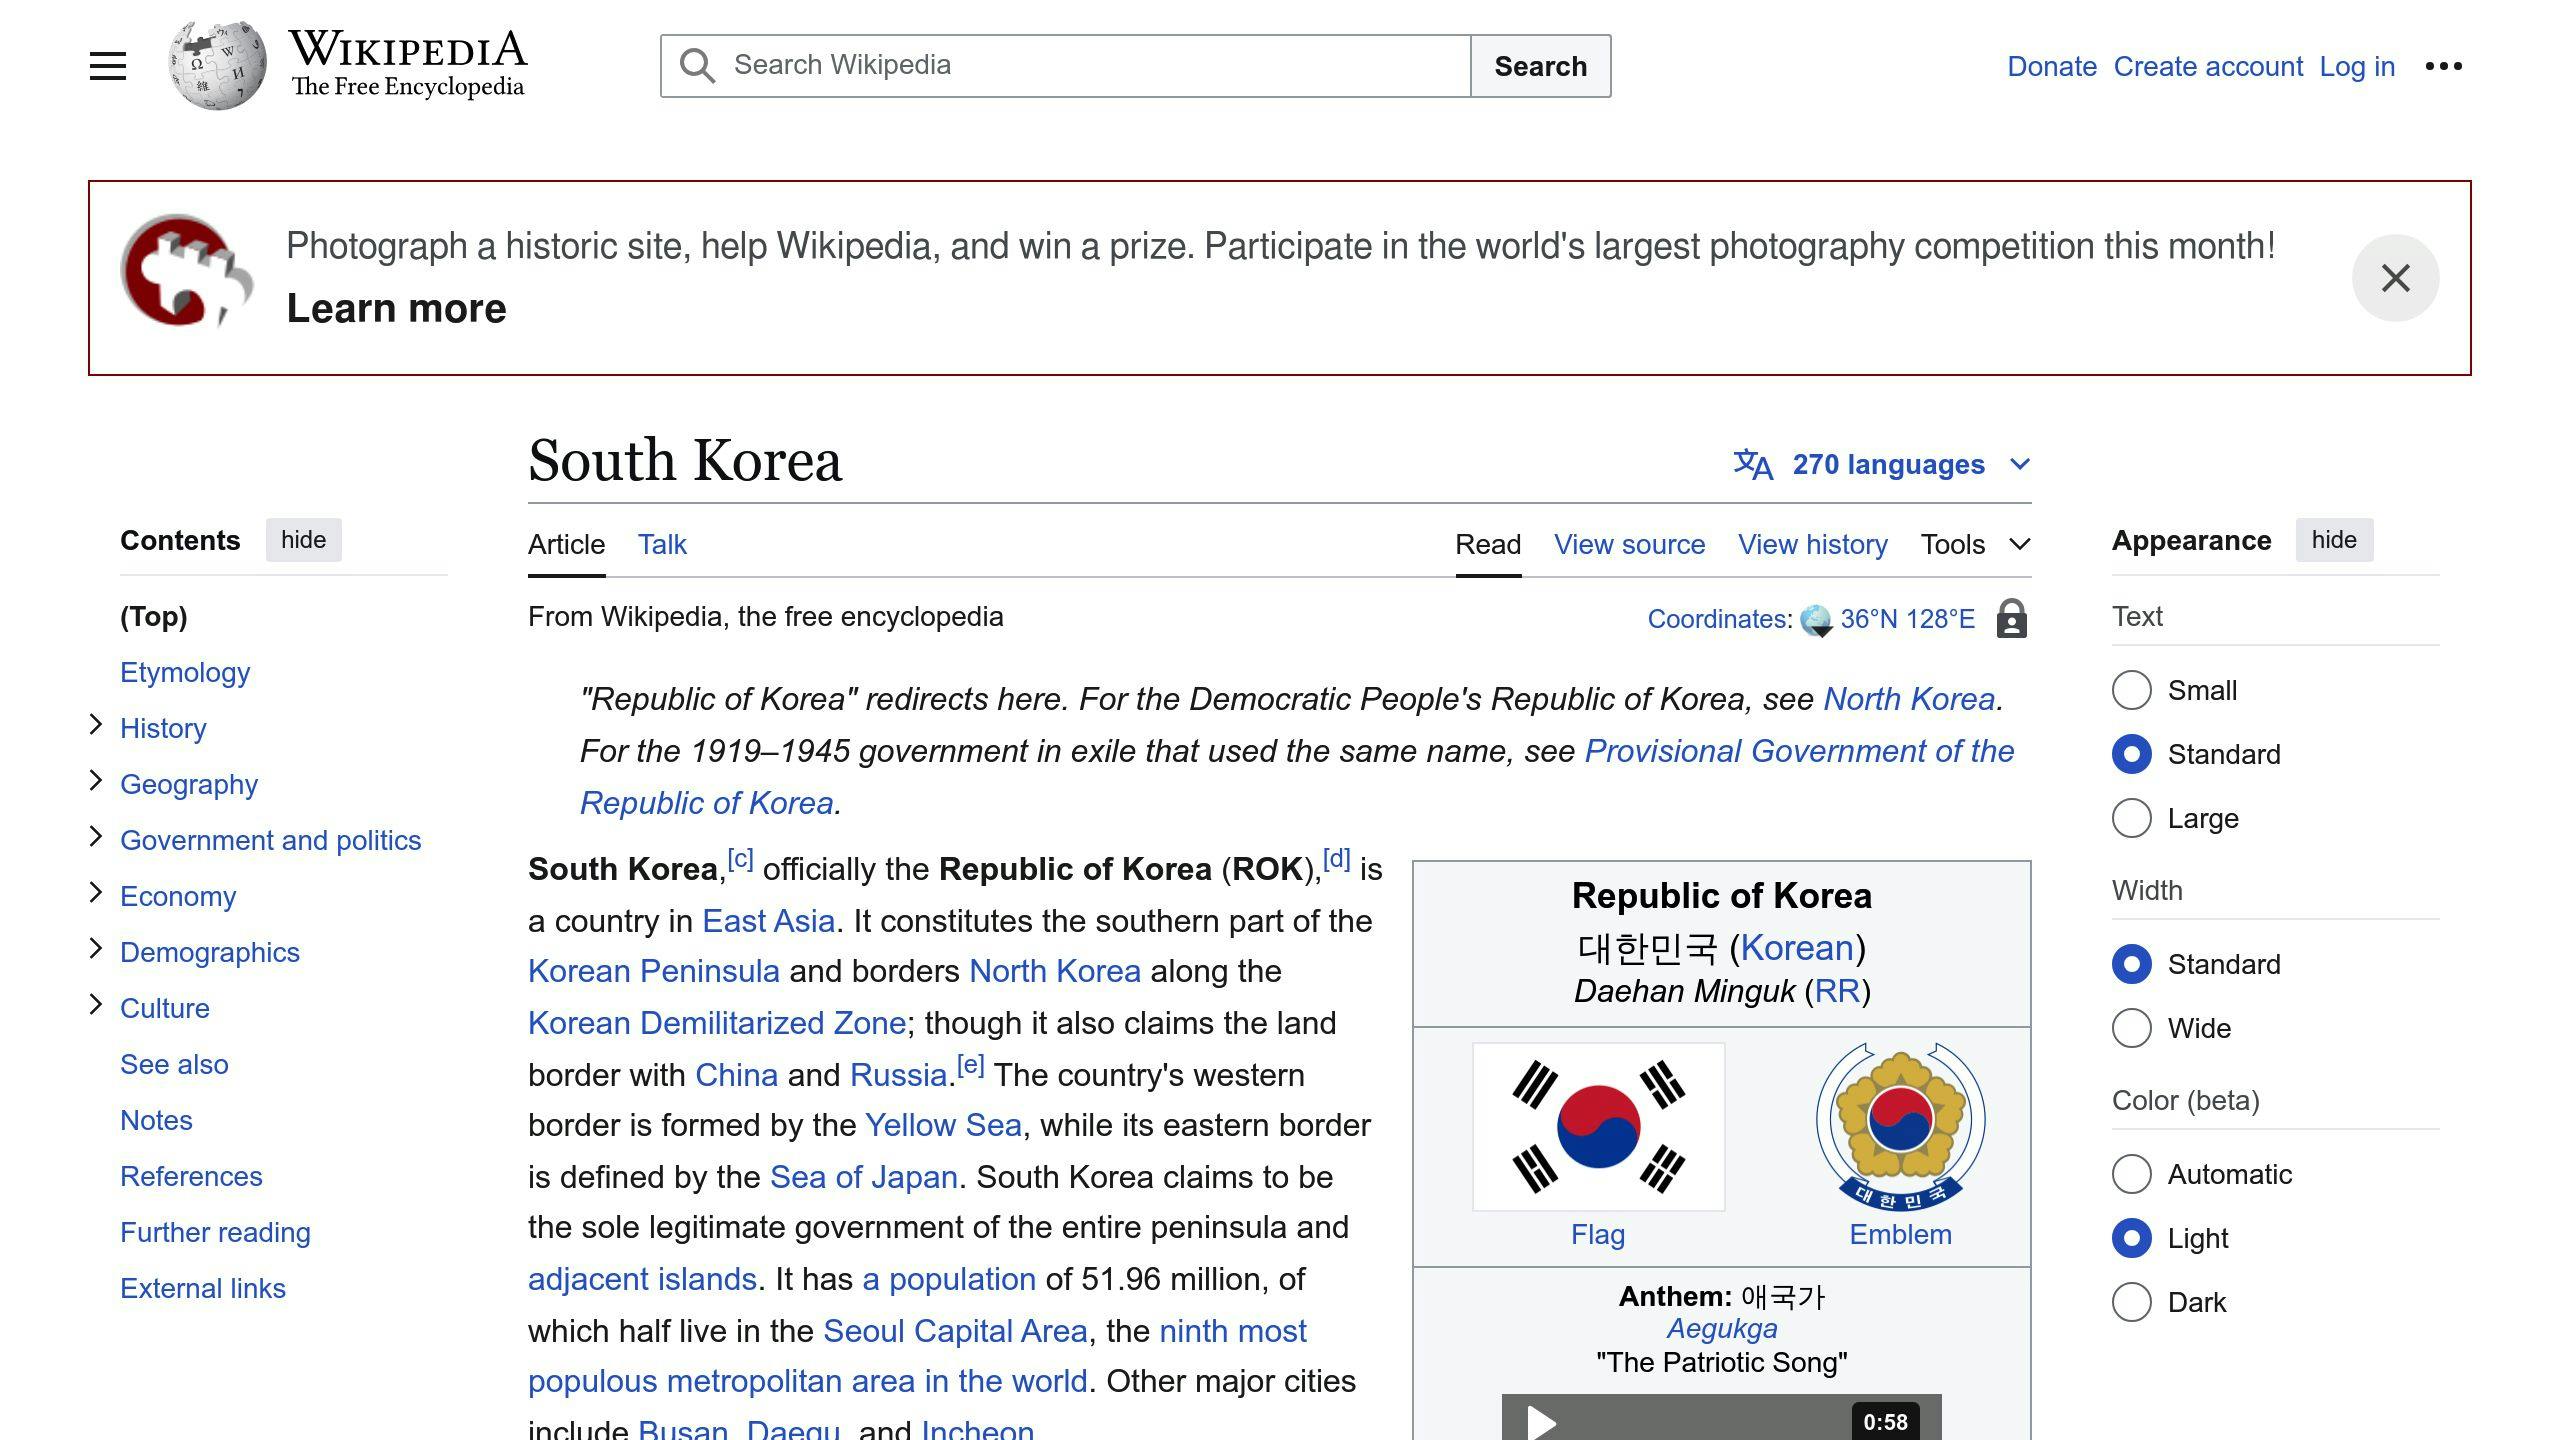Dismiss the photography competition banner
Image resolution: width=2560 pixels, height=1440 pixels.
click(x=2395, y=278)
